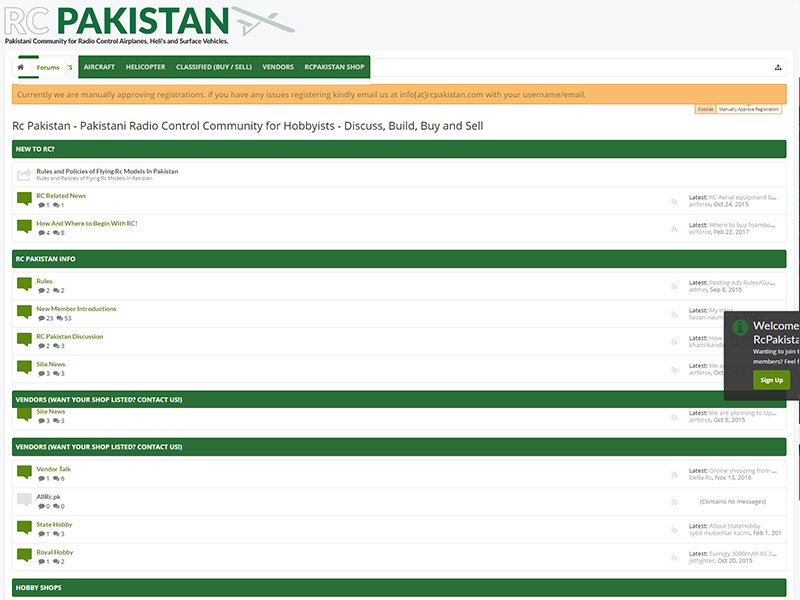800x600 pixels.
Task: Click the green forum icon beside Rules
Action: [24, 285]
